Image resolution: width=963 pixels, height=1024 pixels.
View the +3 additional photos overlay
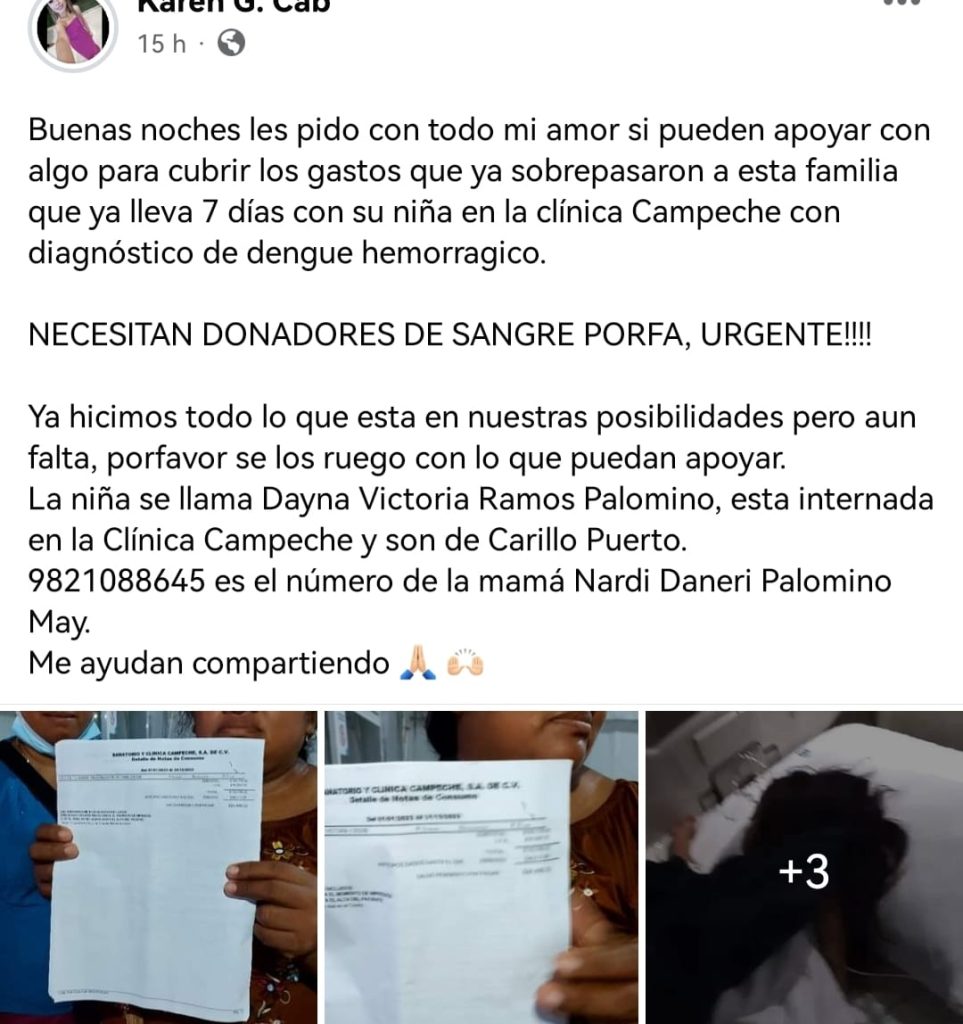click(x=804, y=867)
